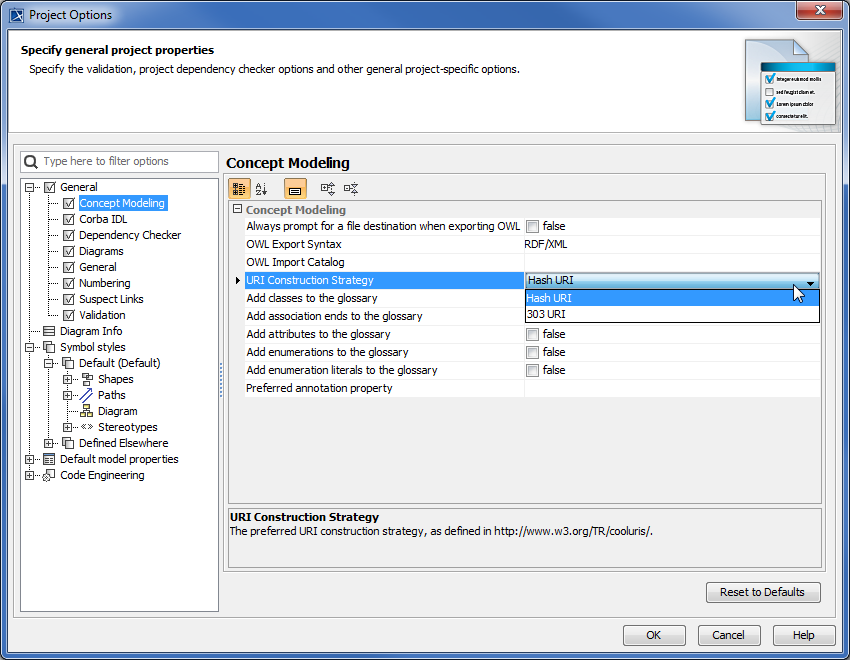
Task: Open Help for Project Options
Action: (x=803, y=635)
